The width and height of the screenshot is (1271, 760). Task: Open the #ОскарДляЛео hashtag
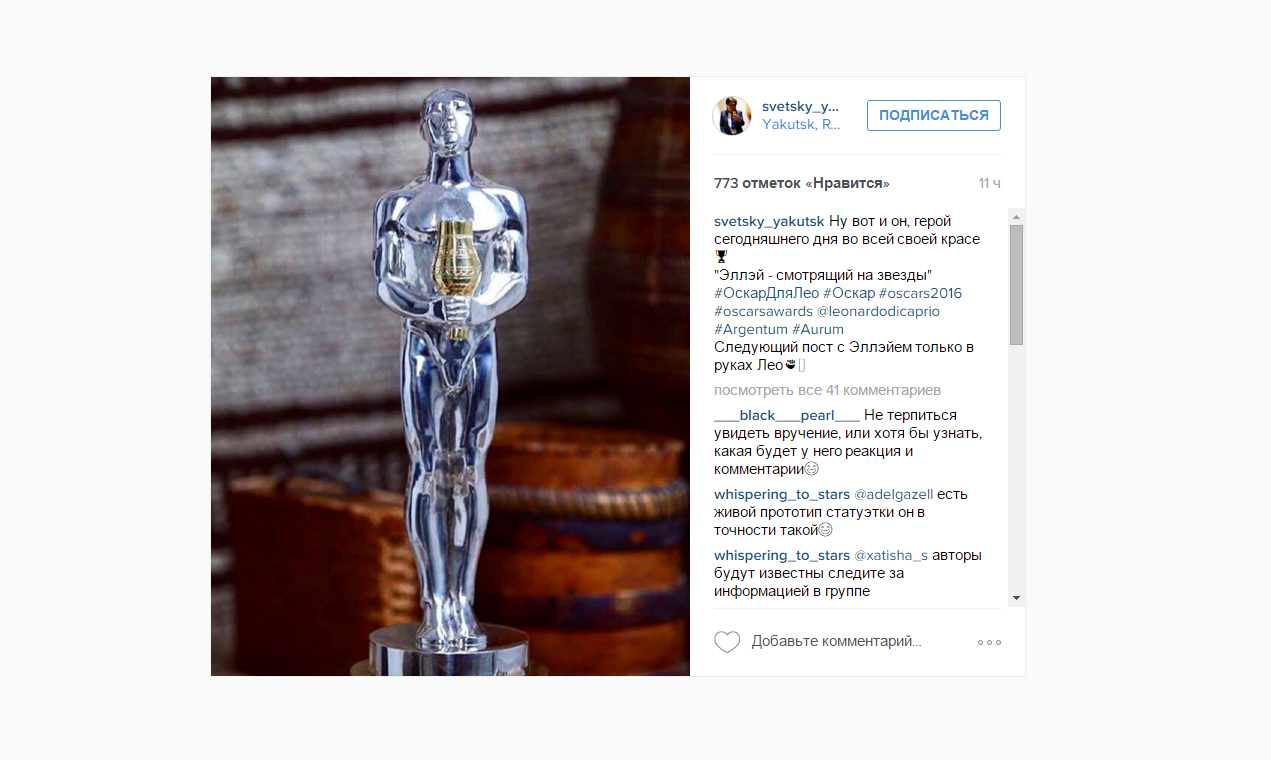click(766, 293)
